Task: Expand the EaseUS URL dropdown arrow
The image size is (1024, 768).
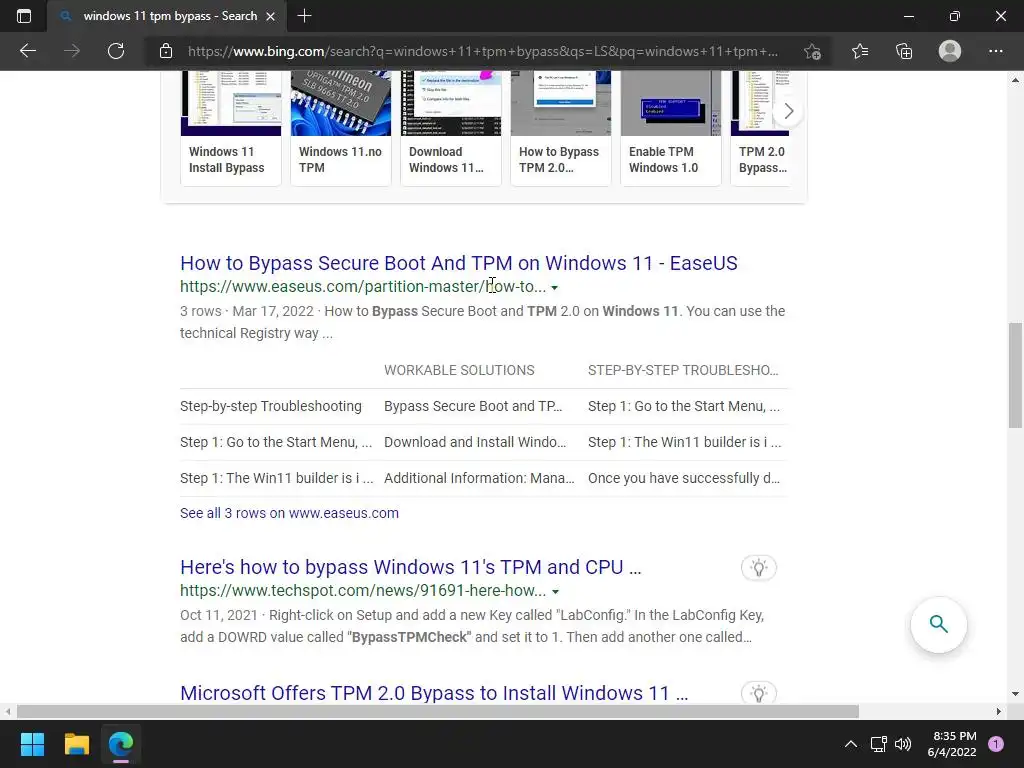Action: coord(554,287)
